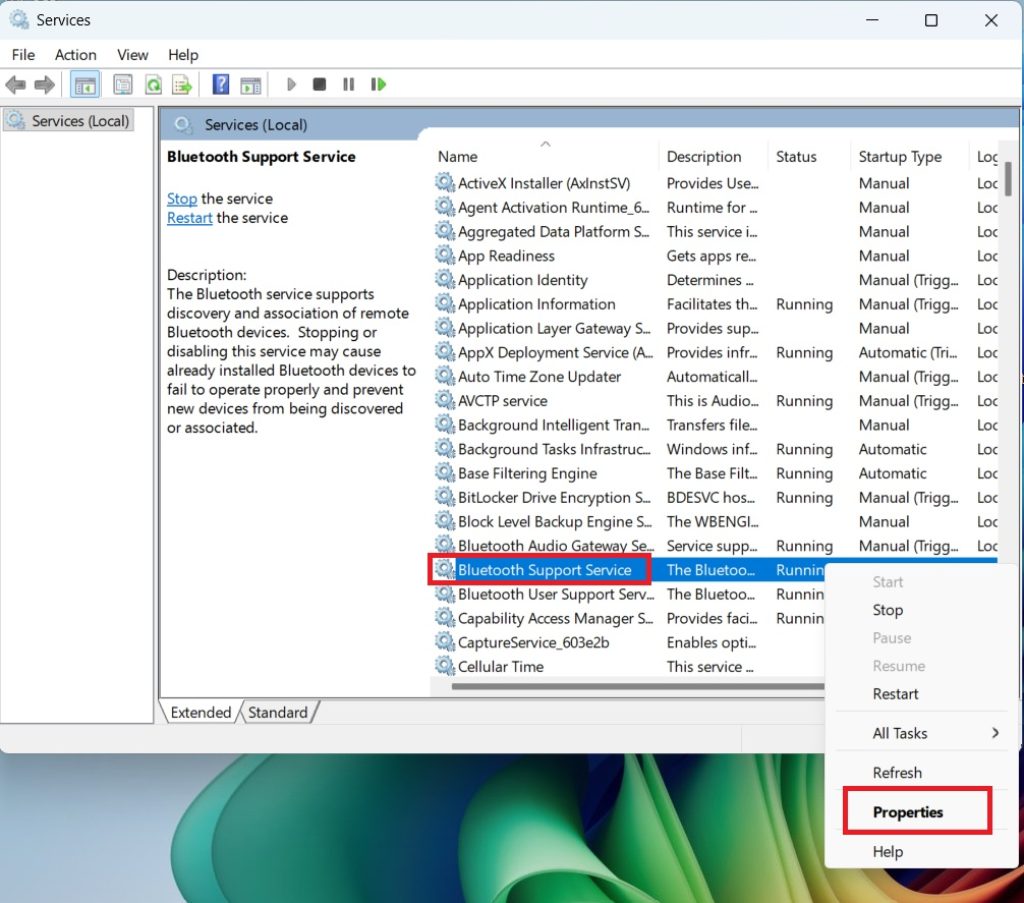Open the Action menu
The width and height of the screenshot is (1024, 903).
(76, 55)
